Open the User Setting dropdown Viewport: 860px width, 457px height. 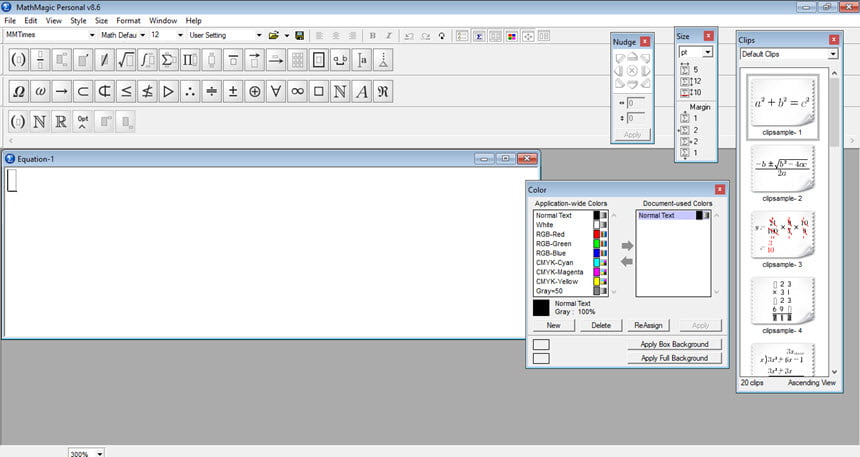(259, 35)
